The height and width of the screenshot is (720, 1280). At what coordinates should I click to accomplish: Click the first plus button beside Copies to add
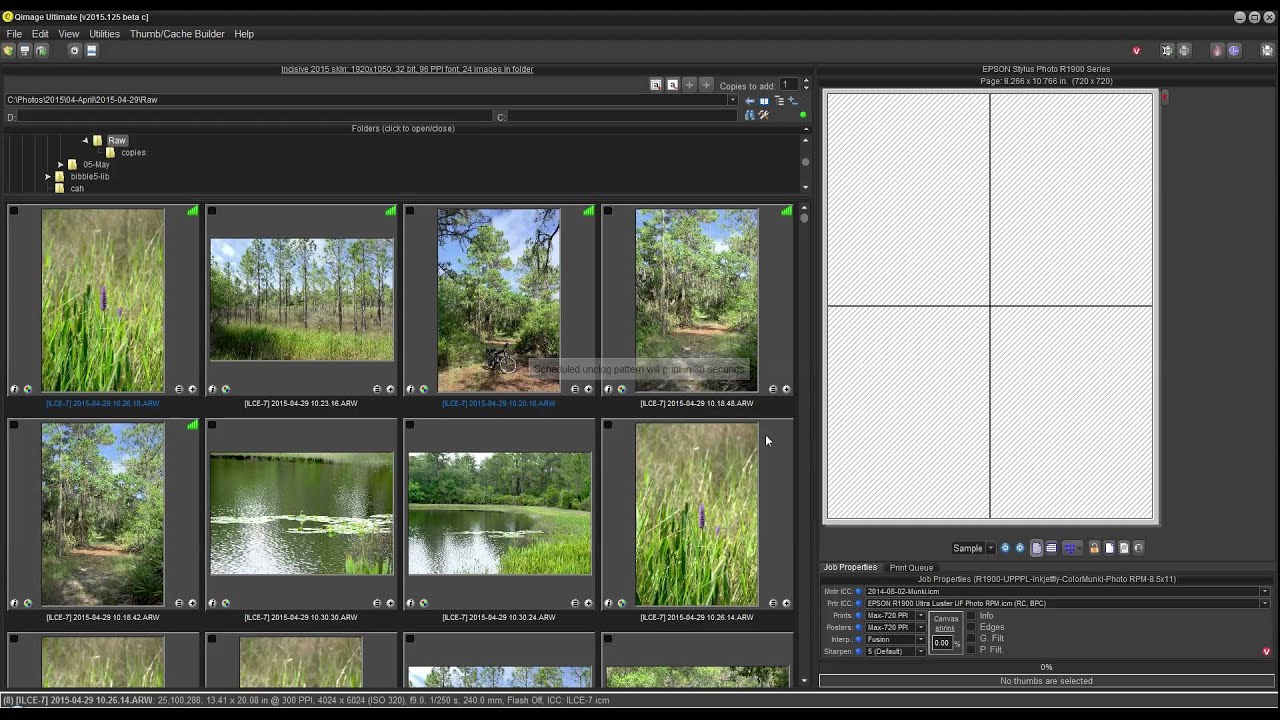tap(690, 85)
